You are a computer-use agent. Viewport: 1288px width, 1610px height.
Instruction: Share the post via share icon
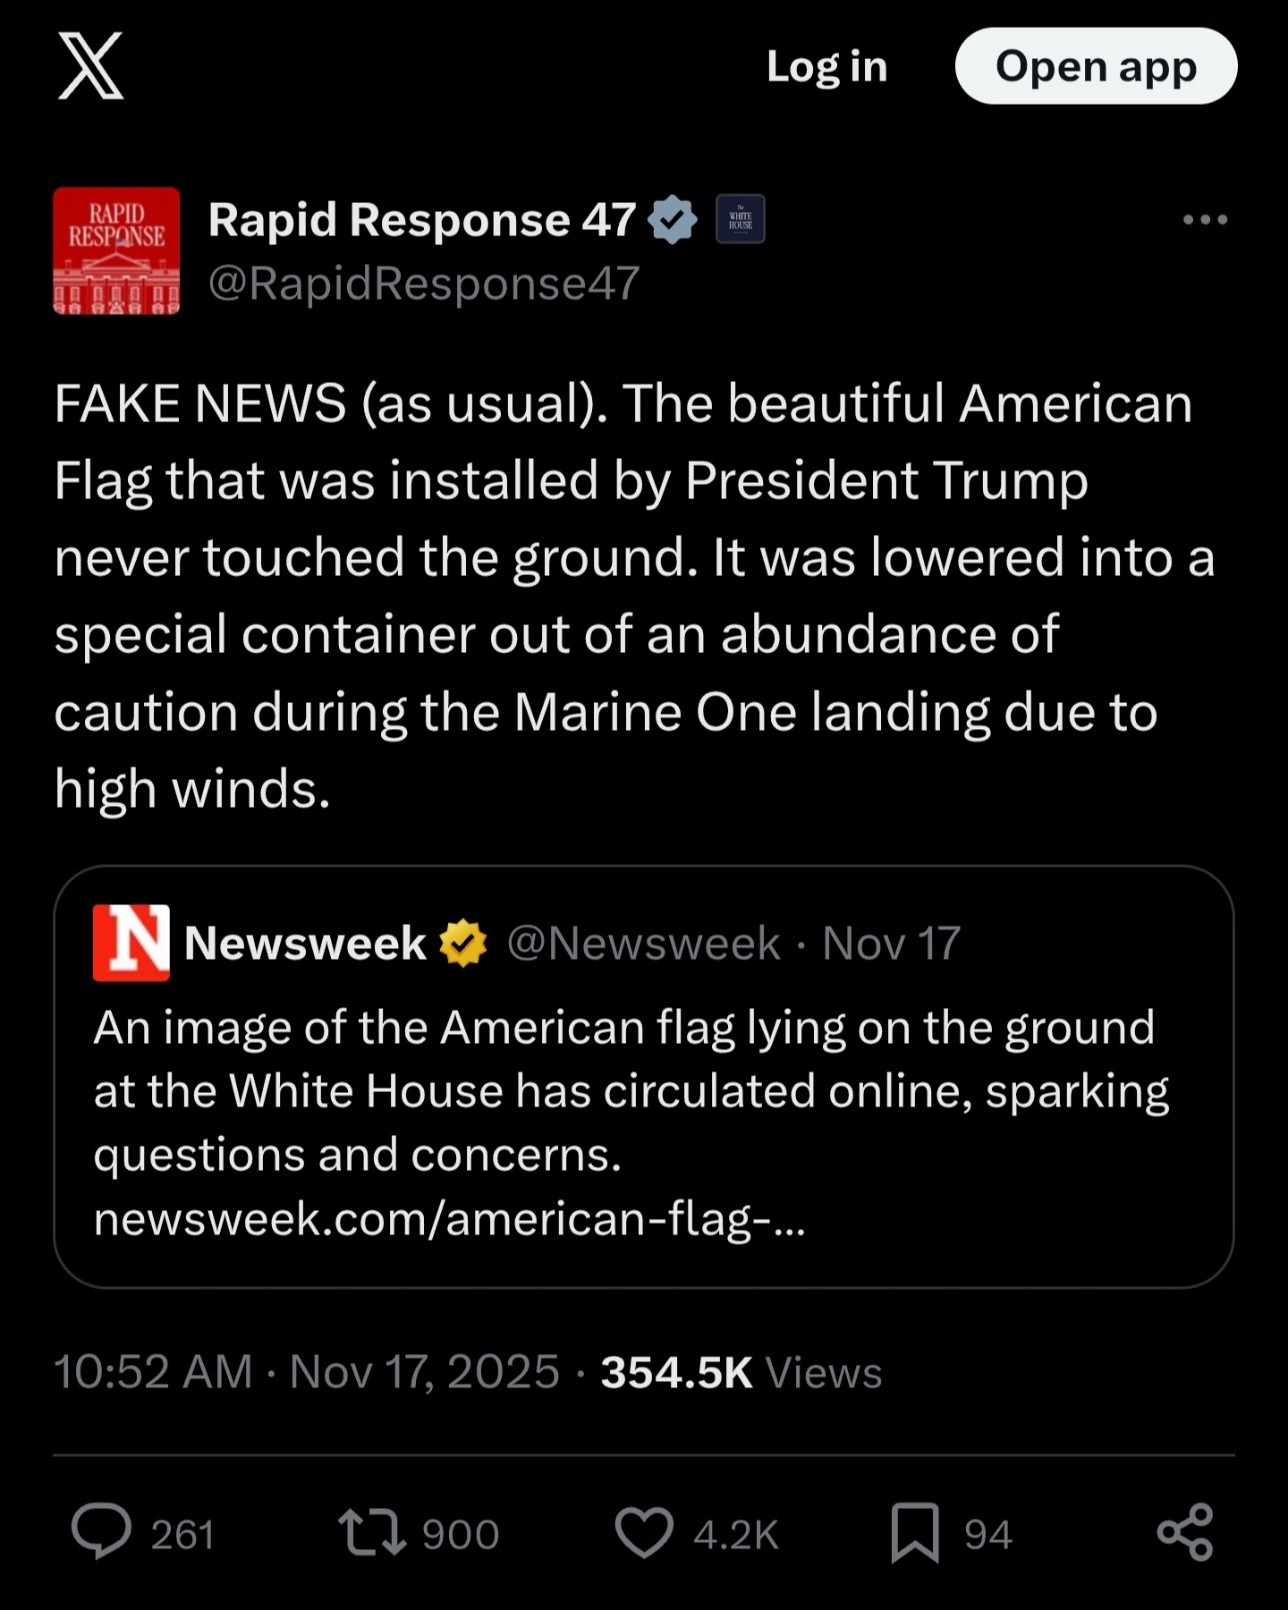1185,1532
